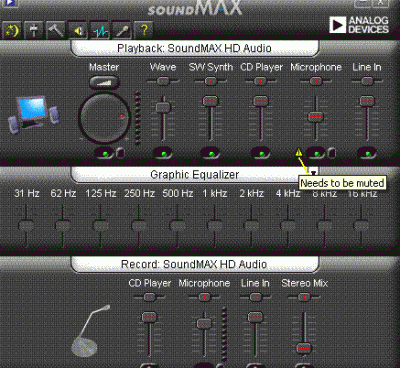Click small button beside playback Microphone mute
The image size is (400, 368).
[x=331, y=153]
